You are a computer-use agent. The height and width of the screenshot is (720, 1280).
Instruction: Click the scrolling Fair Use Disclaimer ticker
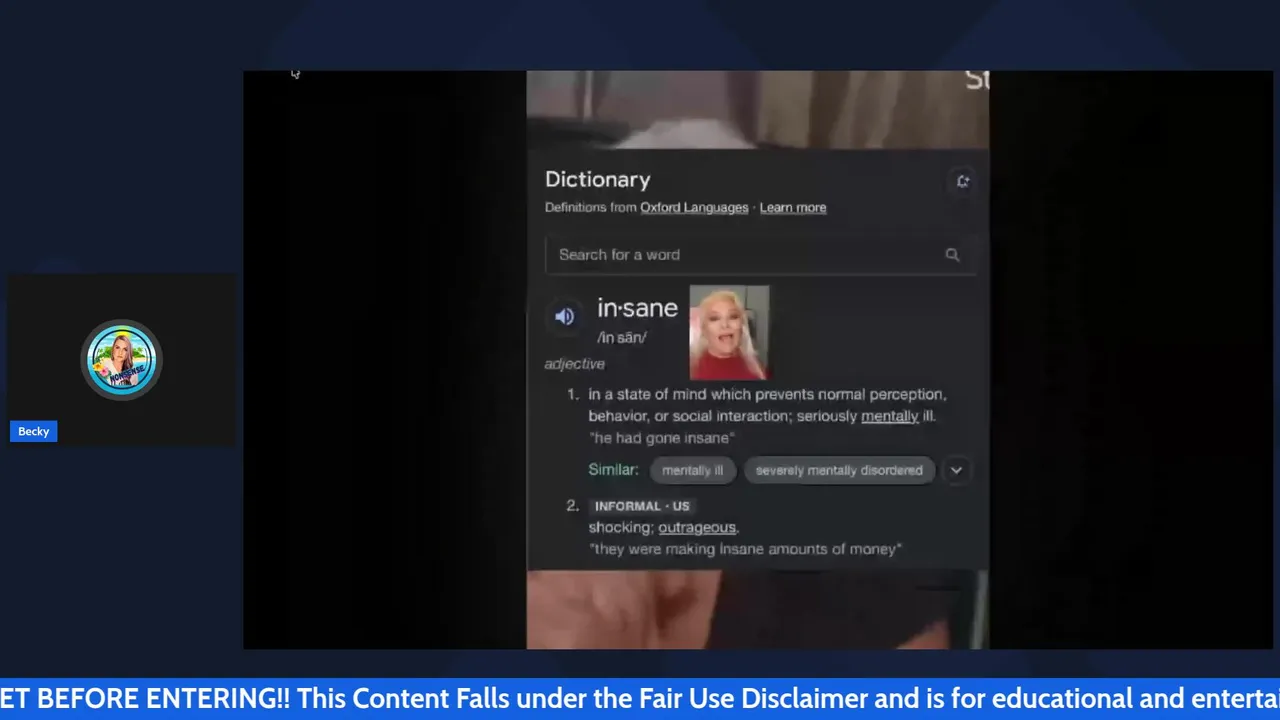[640, 698]
